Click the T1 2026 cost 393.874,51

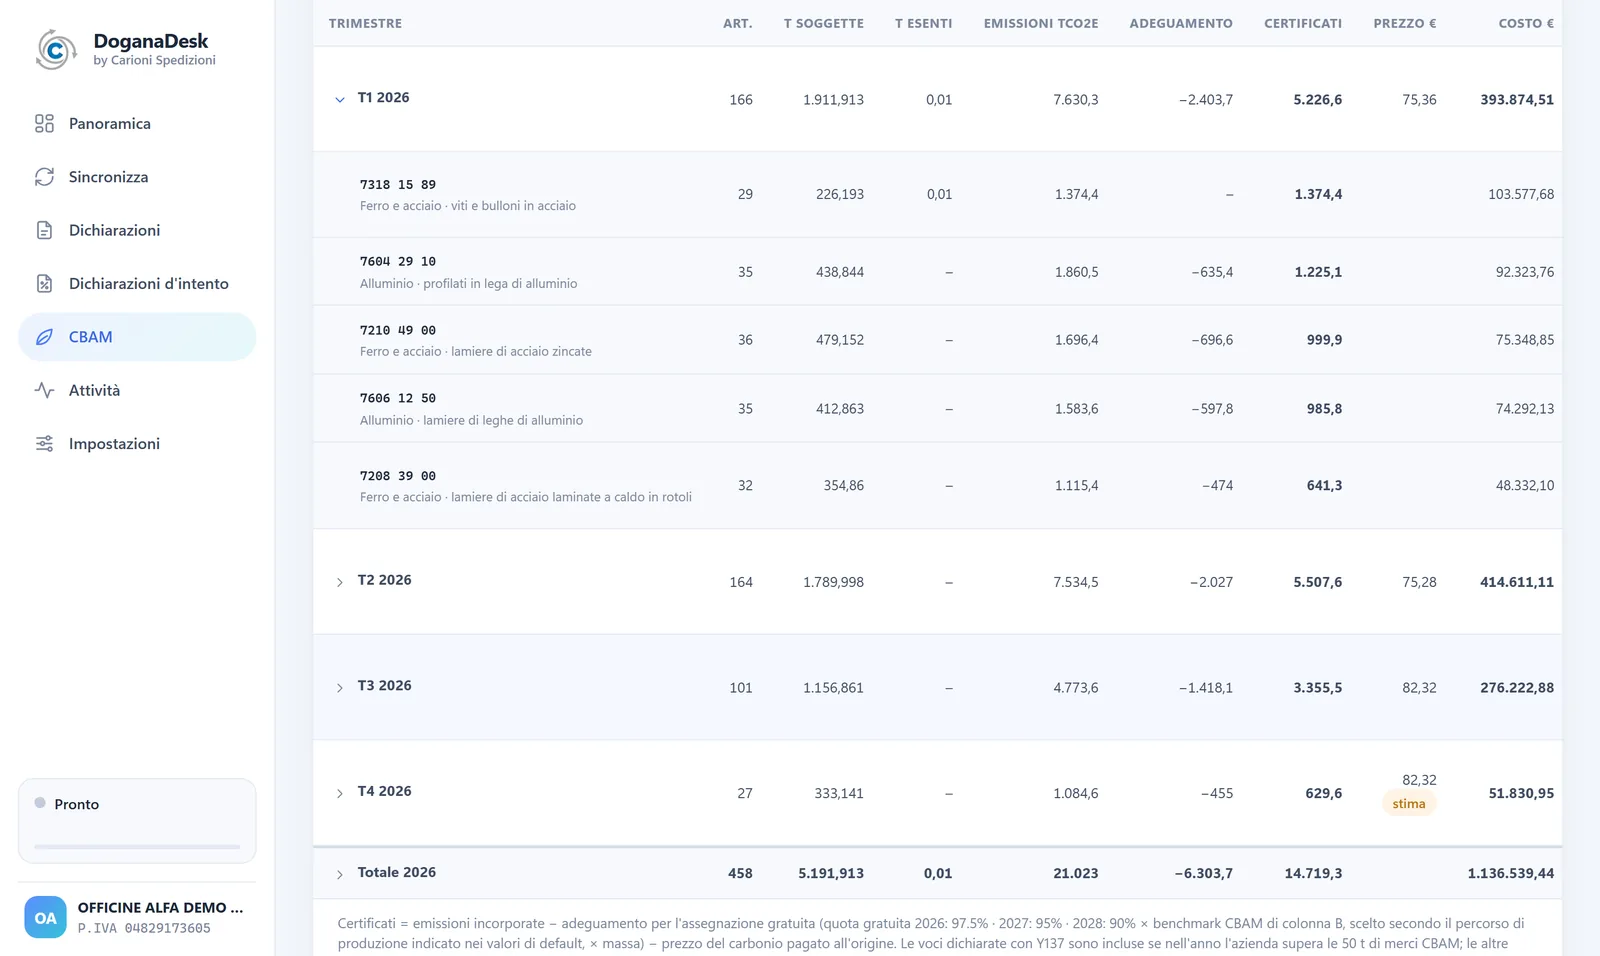1517,100
